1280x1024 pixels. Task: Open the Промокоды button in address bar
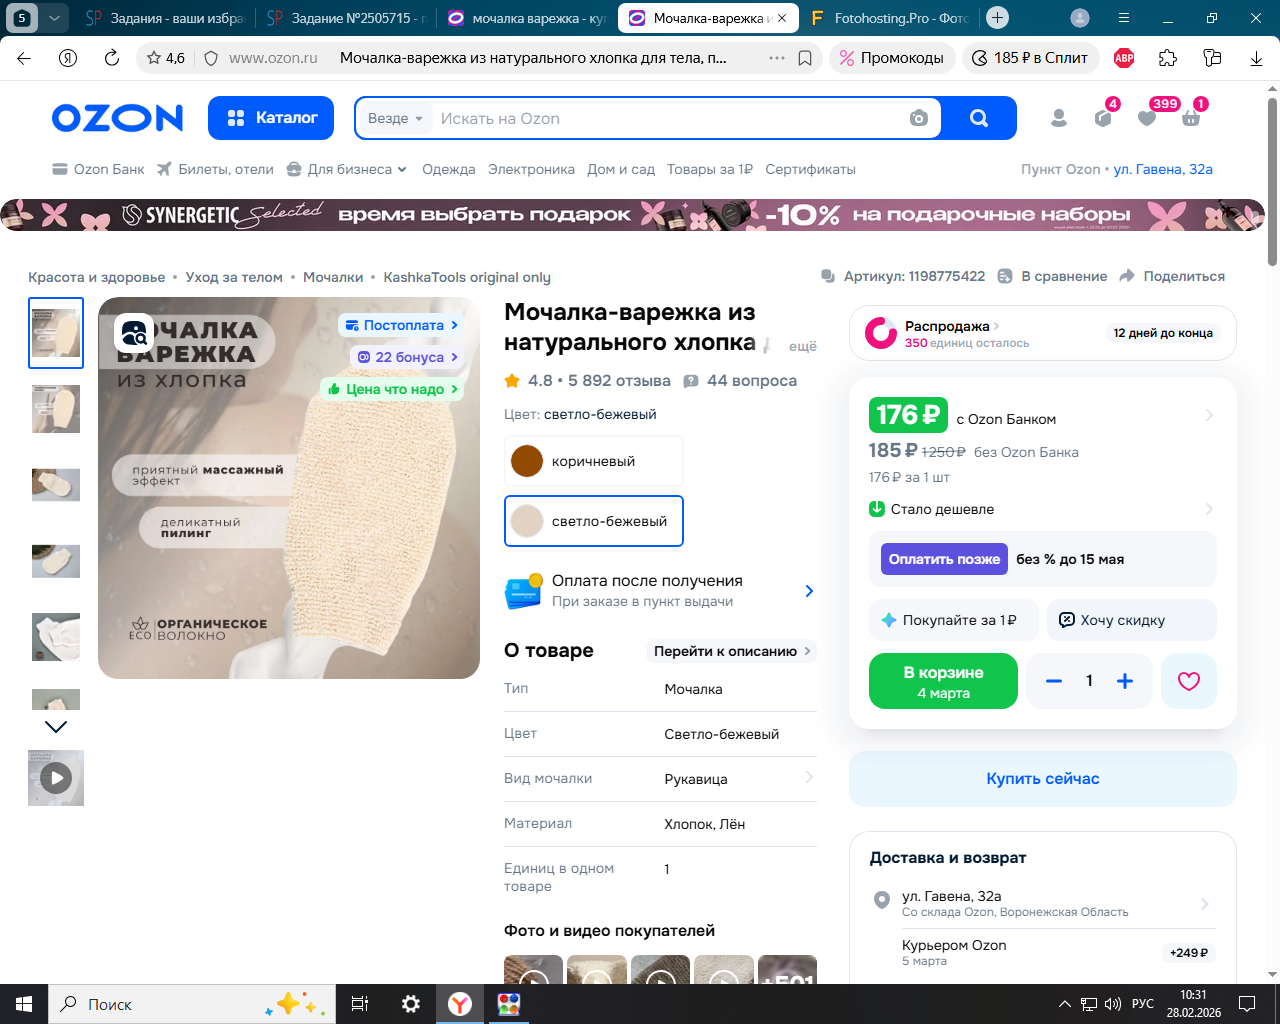[892, 58]
